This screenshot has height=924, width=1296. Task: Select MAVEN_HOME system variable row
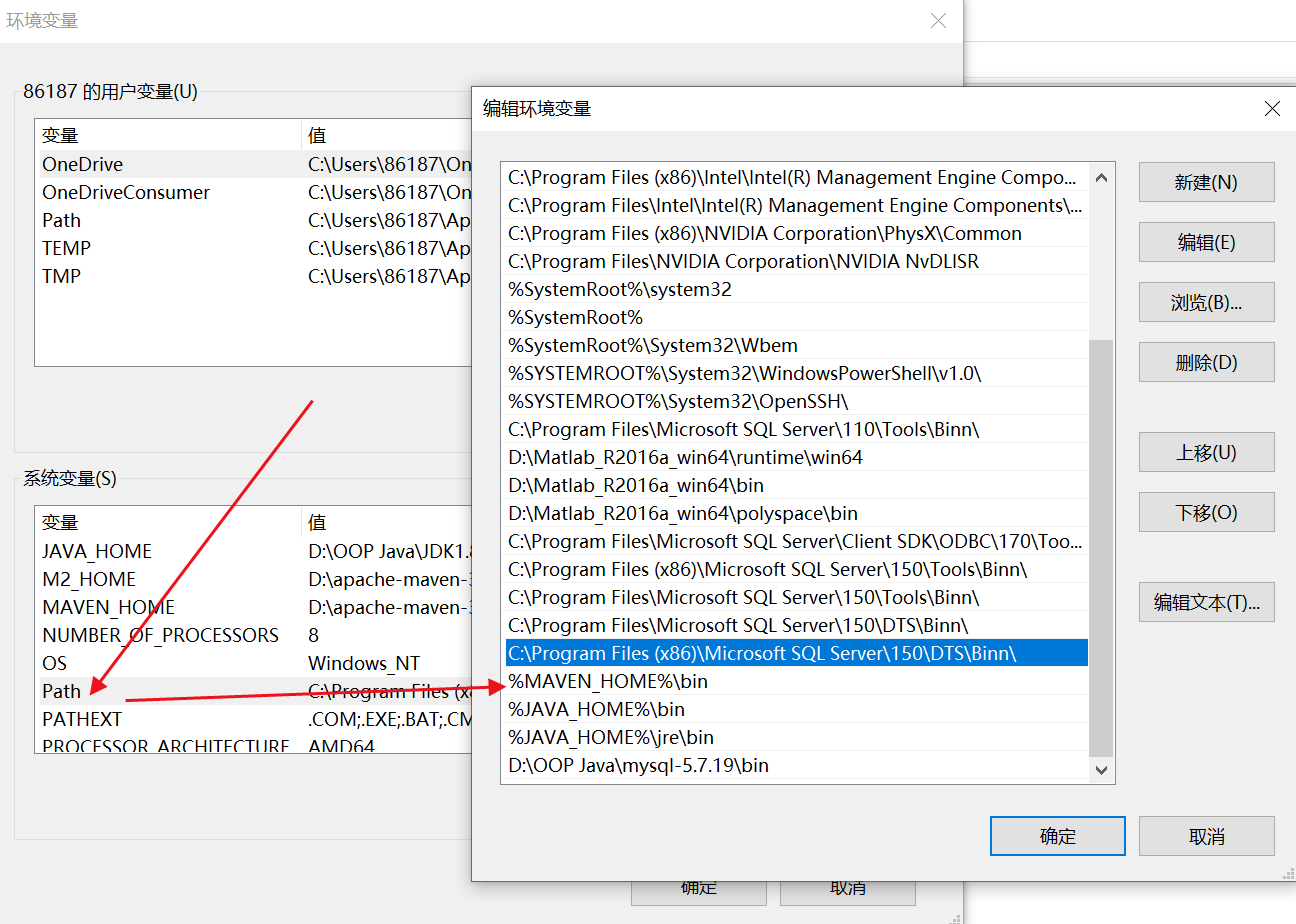[x=254, y=607]
